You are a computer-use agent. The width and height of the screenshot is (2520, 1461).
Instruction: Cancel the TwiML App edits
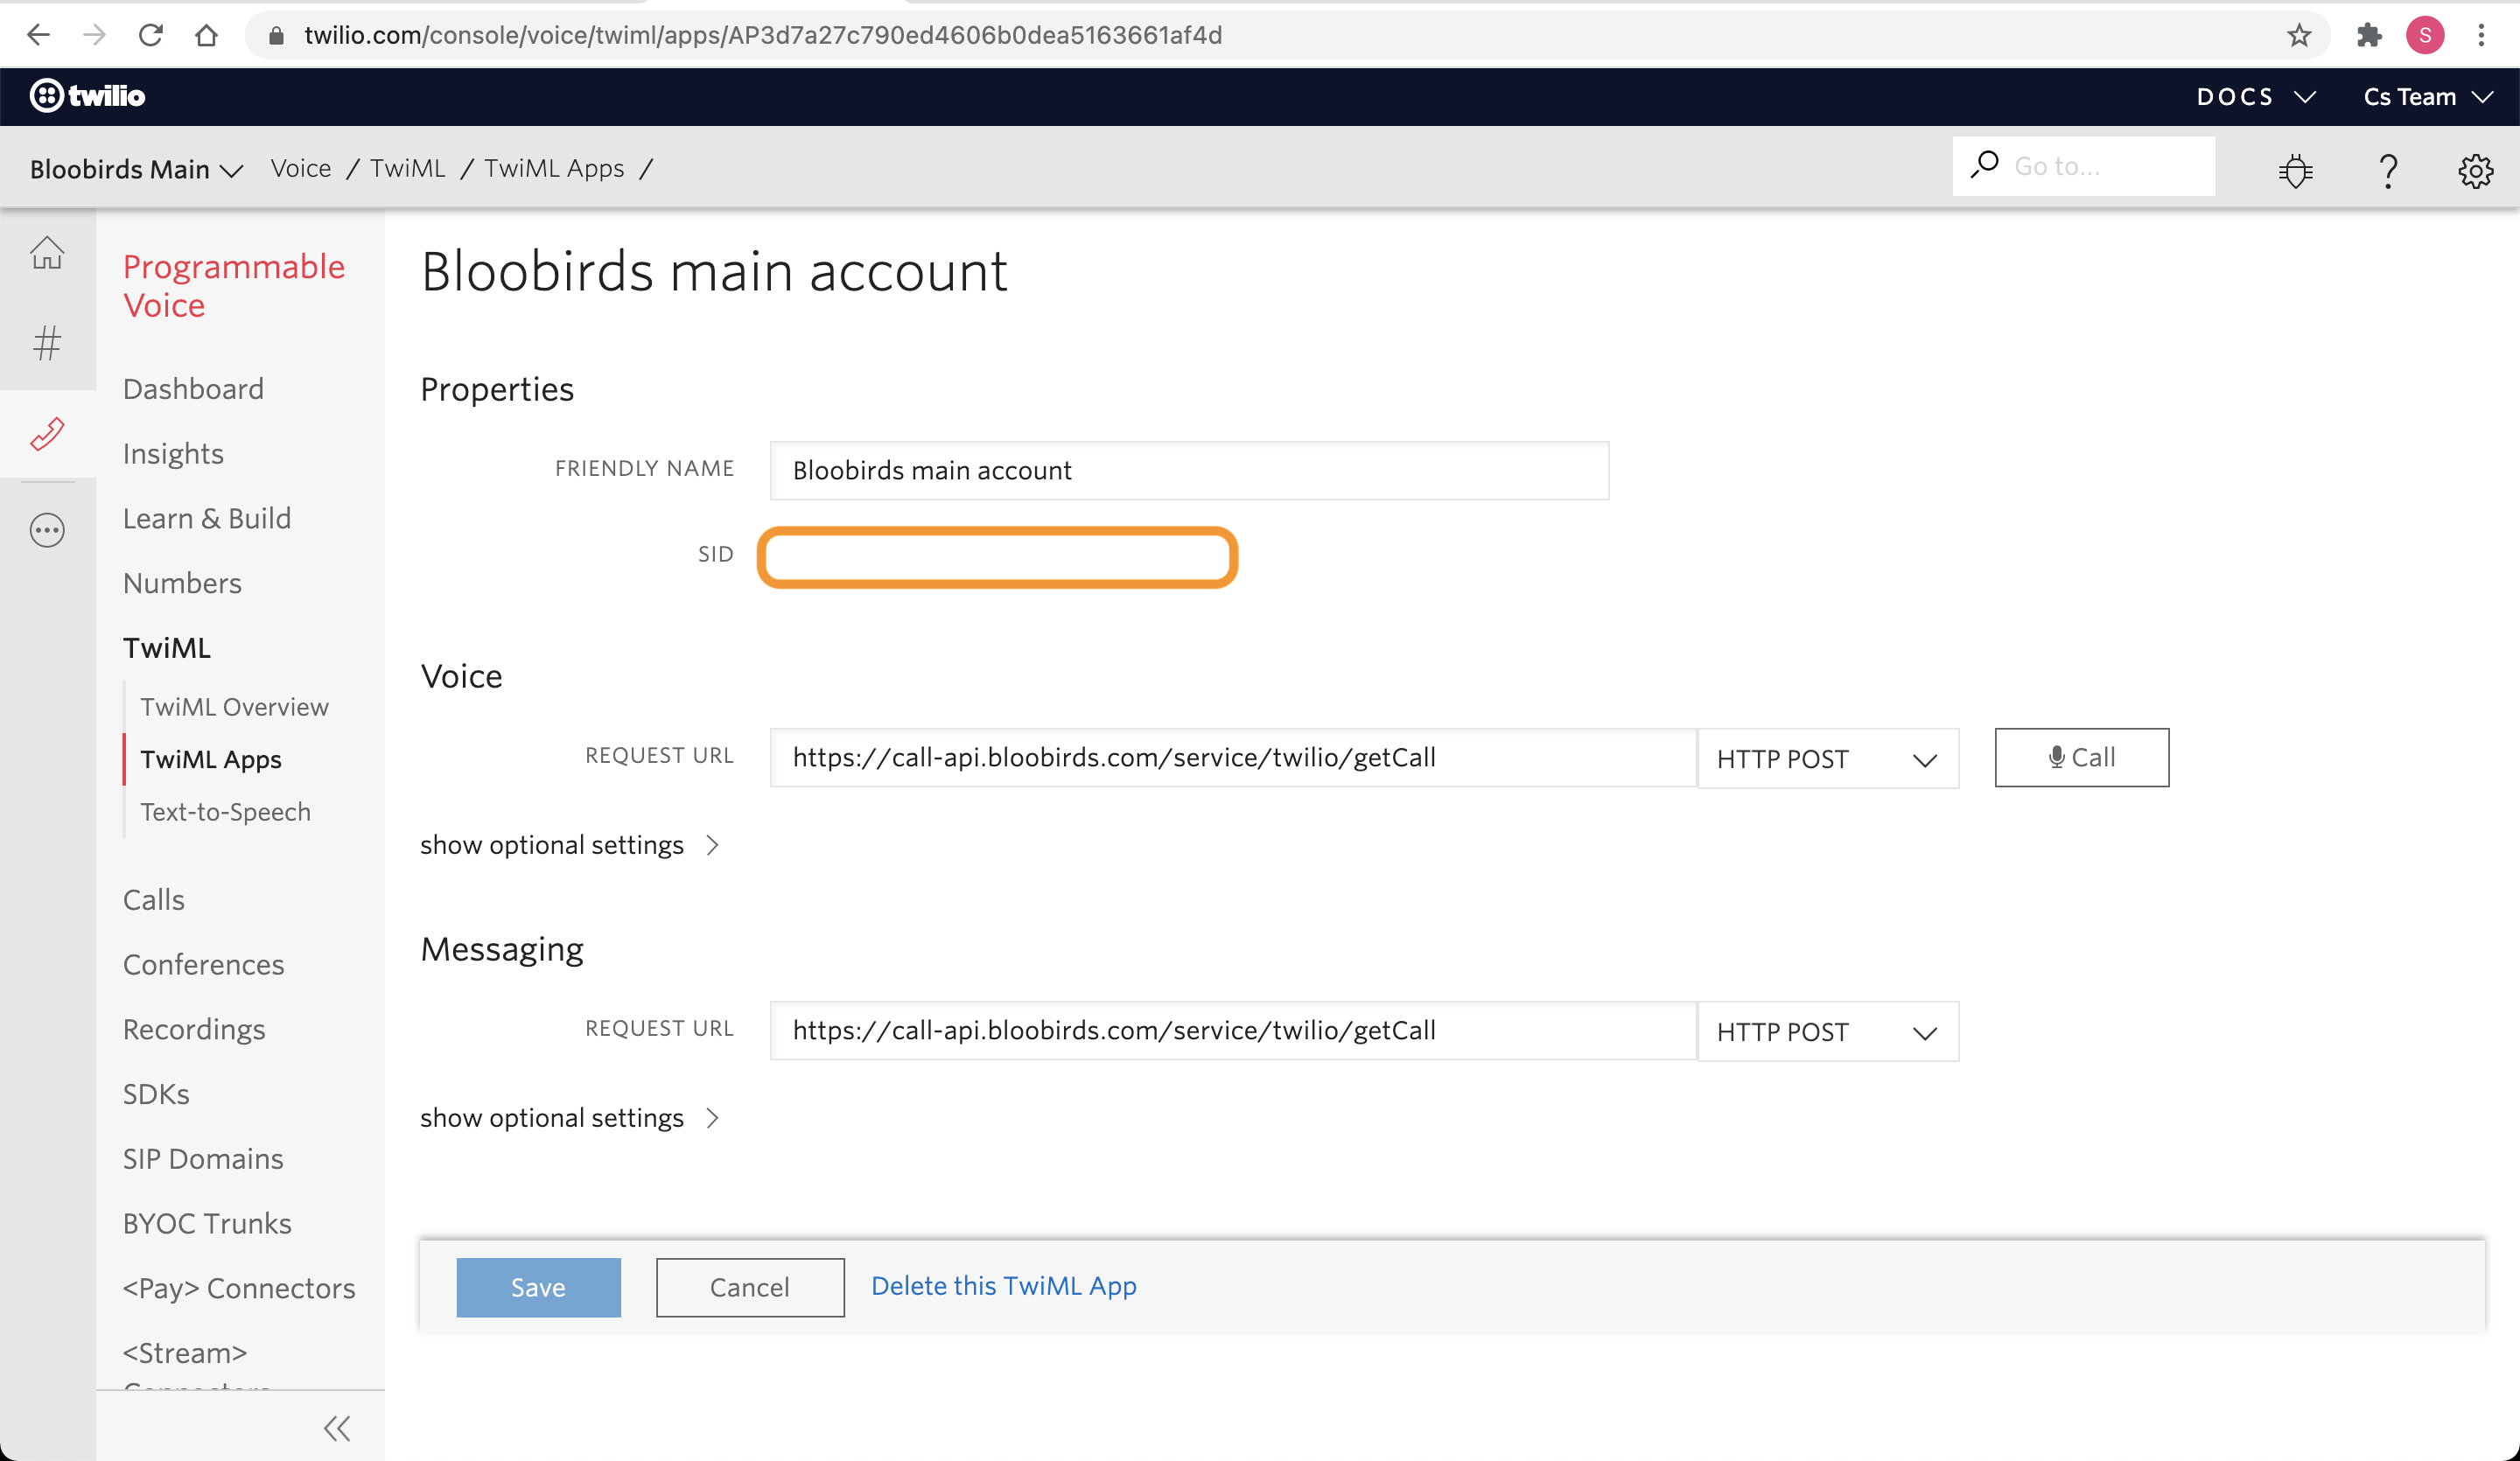click(x=750, y=1287)
